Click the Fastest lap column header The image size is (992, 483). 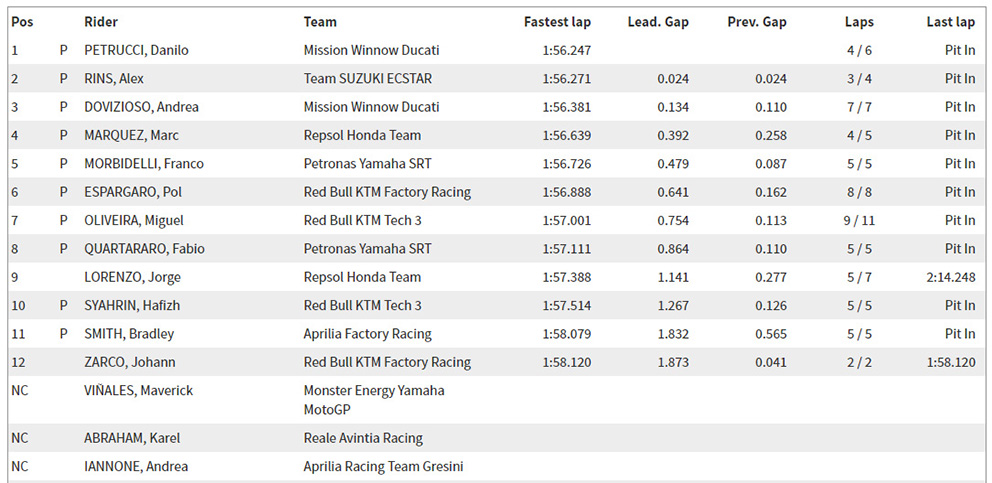point(557,22)
